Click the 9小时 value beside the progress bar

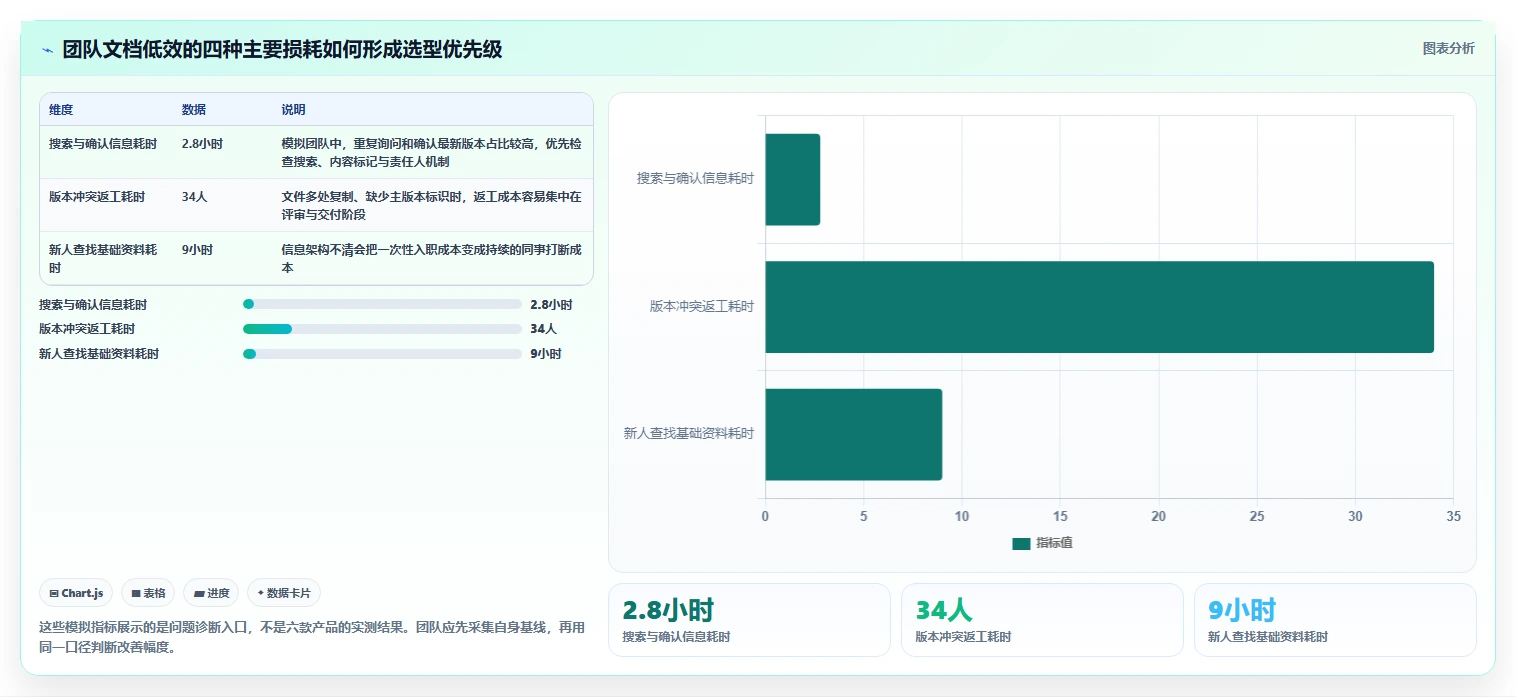546,354
